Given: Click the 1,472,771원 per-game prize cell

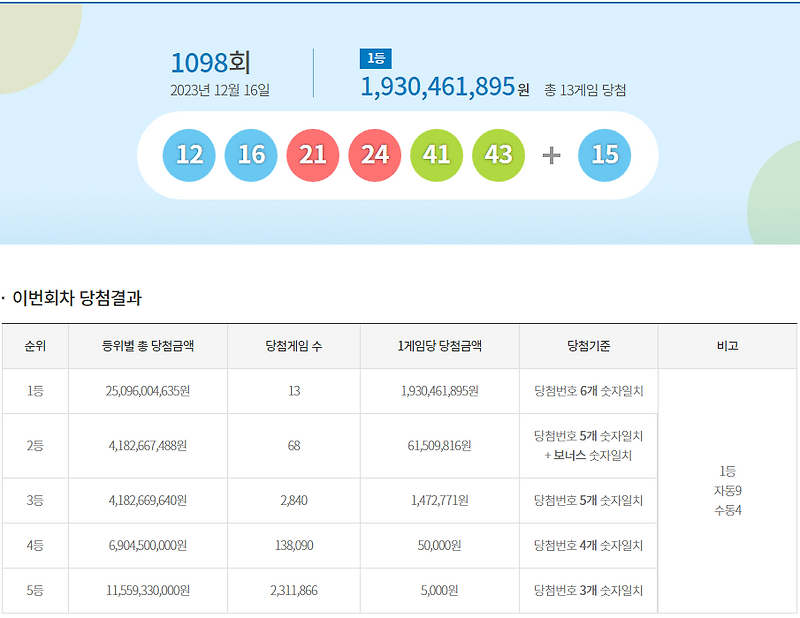Looking at the screenshot, I should tap(440, 501).
